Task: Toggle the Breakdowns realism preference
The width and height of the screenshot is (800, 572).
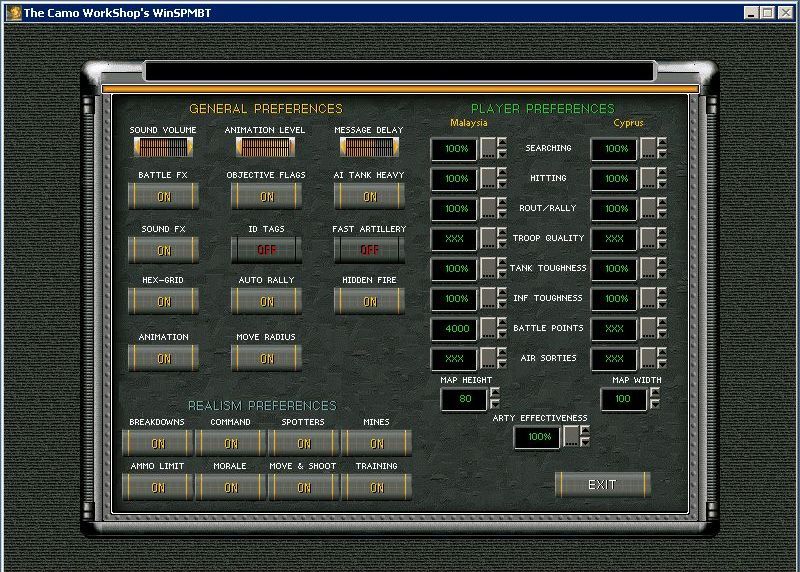Action: (x=158, y=443)
